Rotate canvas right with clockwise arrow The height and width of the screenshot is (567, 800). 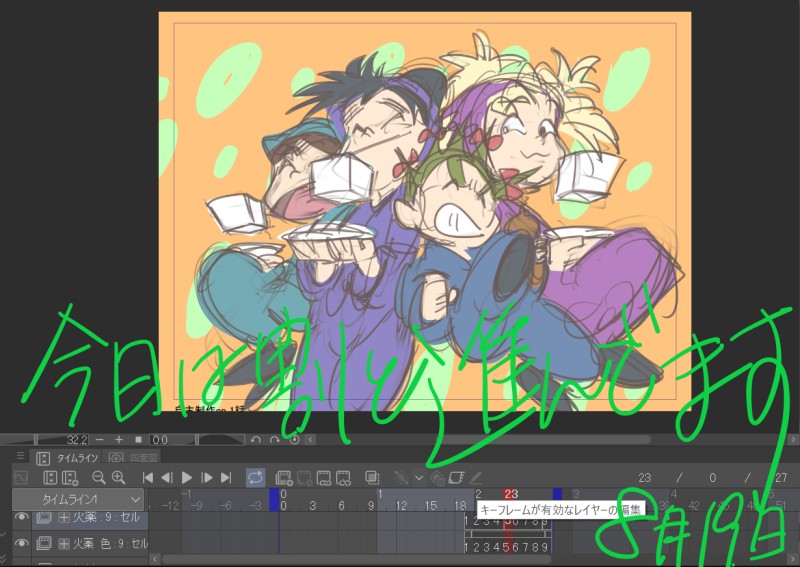[x=275, y=439]
